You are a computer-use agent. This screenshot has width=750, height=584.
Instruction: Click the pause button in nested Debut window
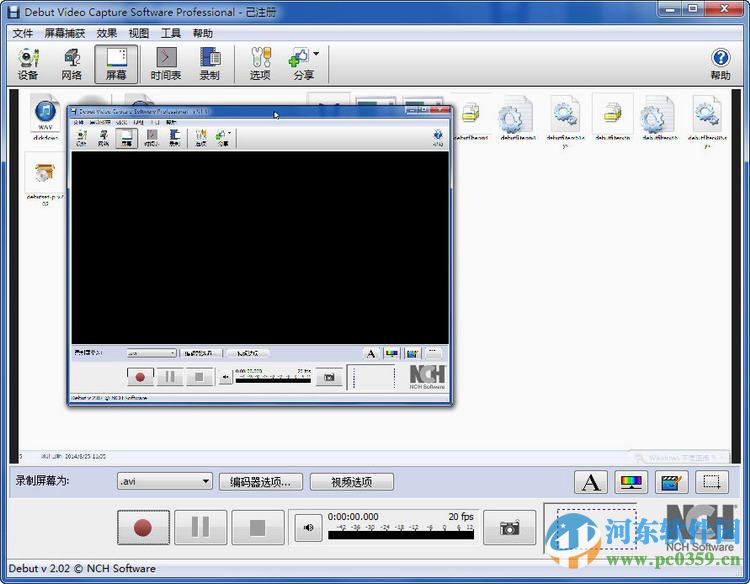170,377
